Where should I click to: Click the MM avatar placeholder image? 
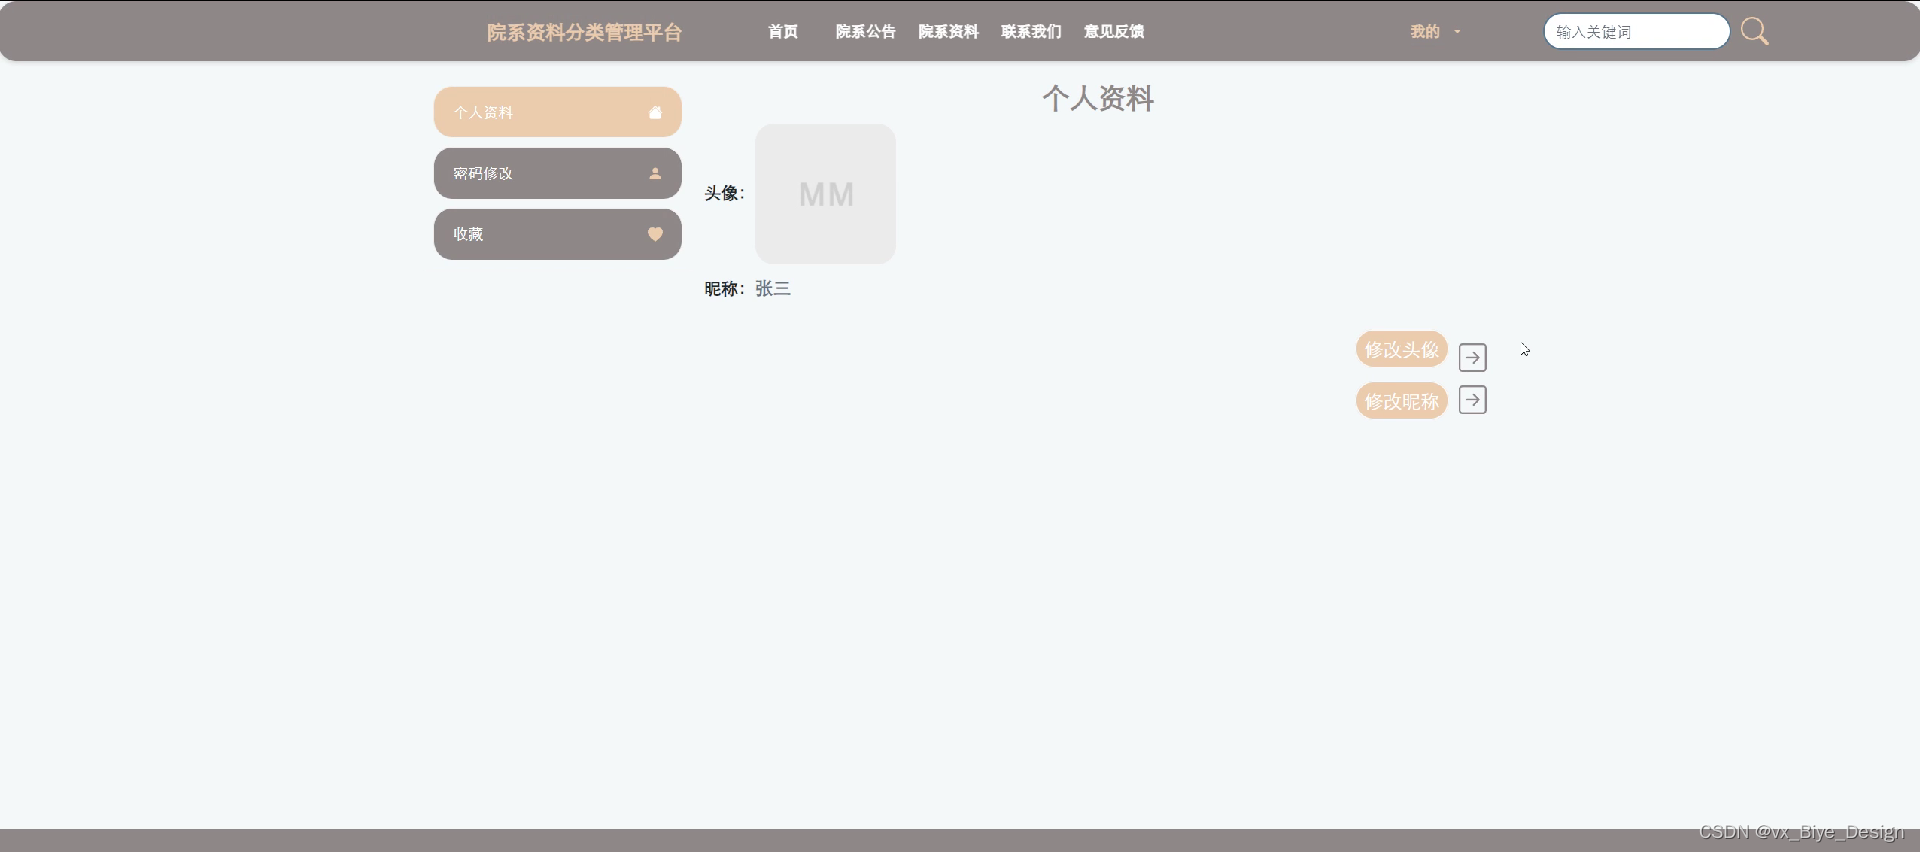825,194
